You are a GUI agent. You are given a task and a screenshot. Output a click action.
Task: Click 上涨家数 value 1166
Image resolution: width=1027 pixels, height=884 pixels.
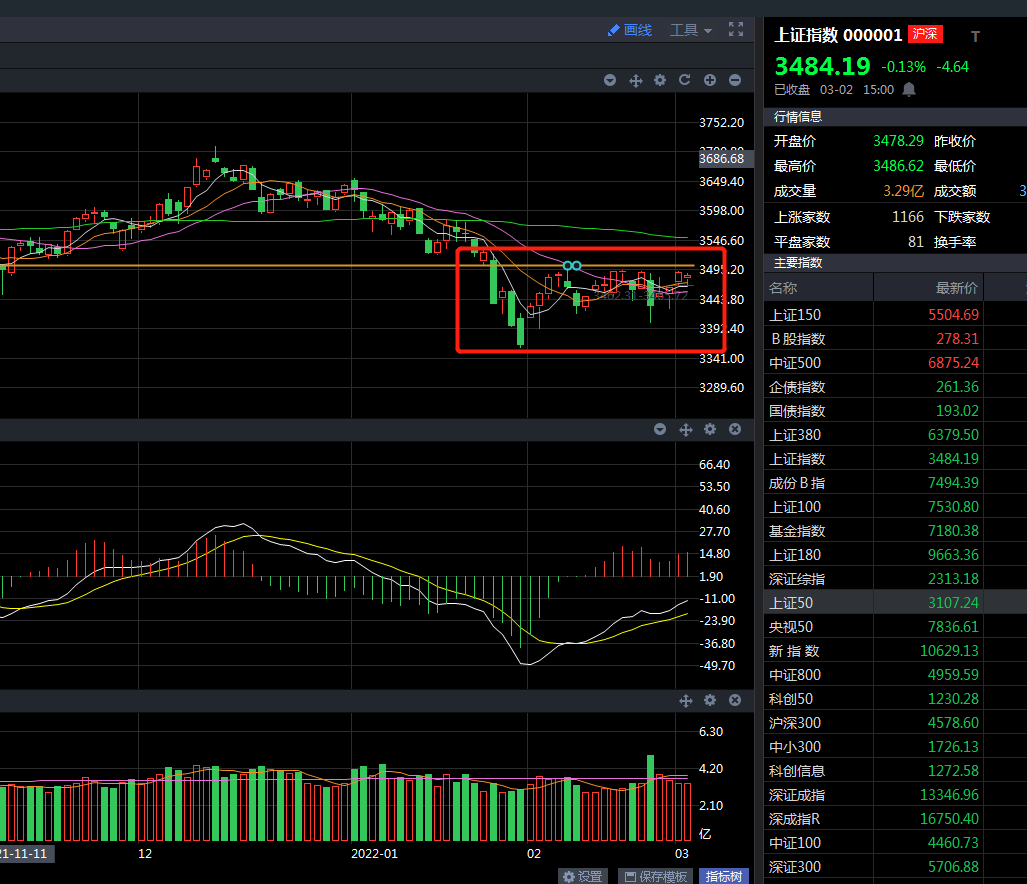pyautogui.click(x=908, y=217)
